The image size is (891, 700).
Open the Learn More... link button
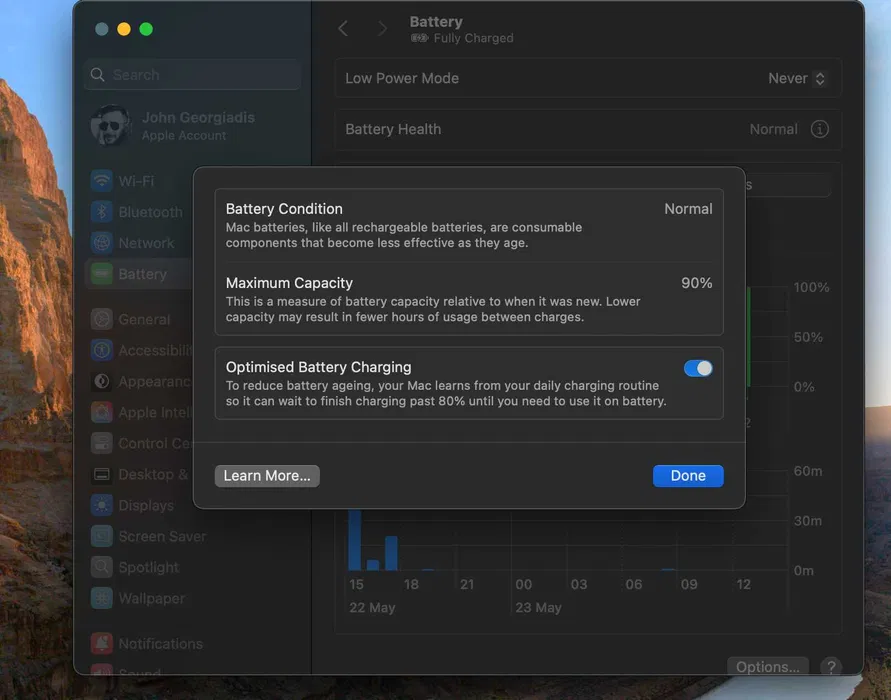tap(267, 476)
